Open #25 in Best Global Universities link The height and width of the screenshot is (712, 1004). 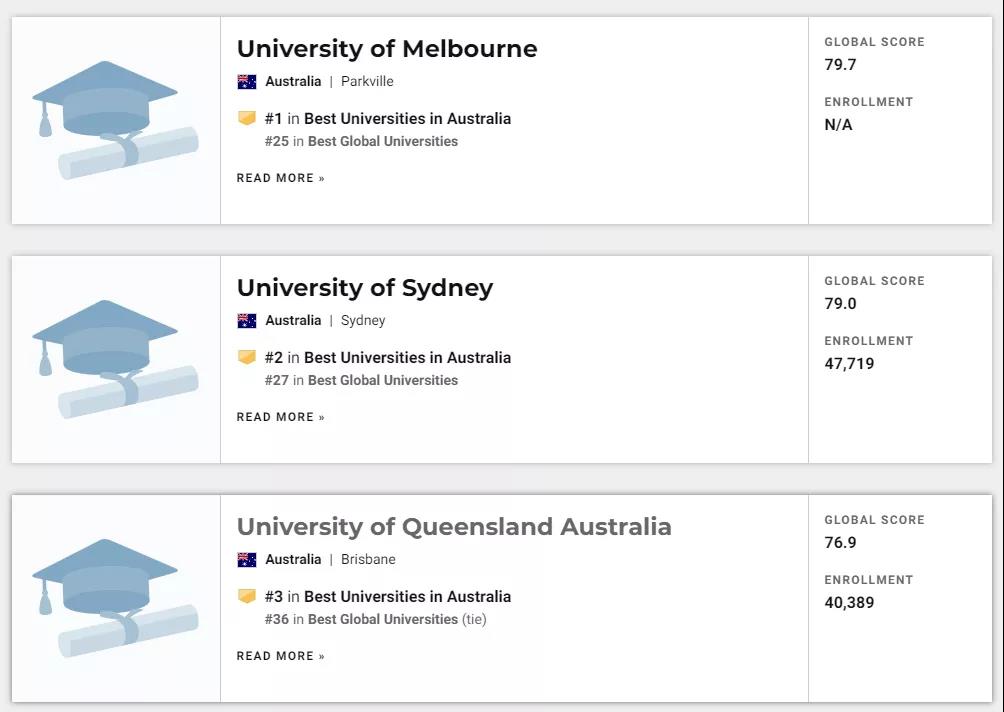361,141
